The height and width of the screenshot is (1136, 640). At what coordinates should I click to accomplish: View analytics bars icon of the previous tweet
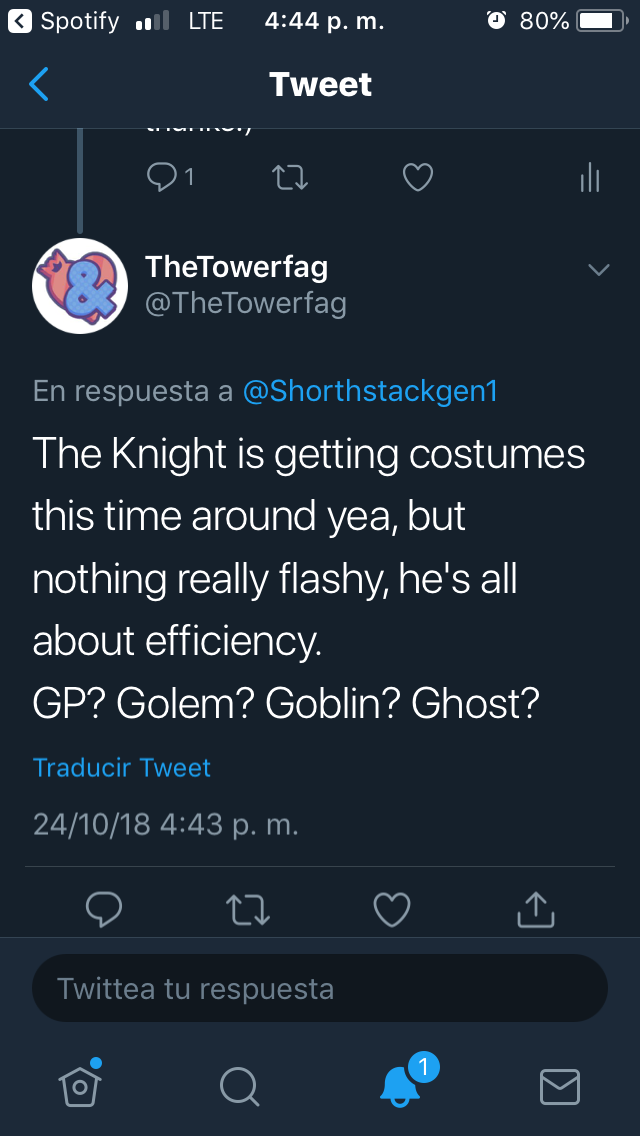tap(590, 178)
